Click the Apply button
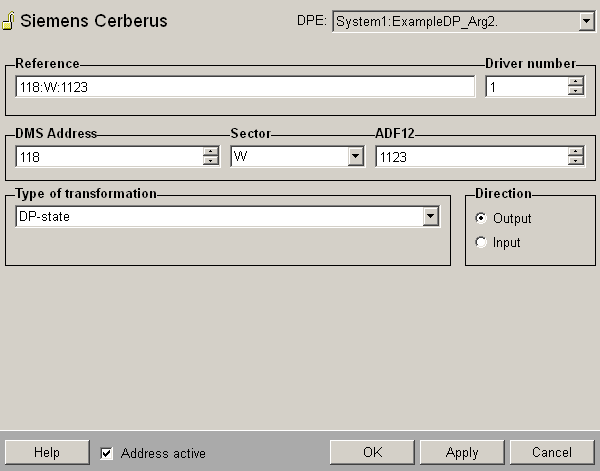 pyautogui.click(x=462, y=452)
